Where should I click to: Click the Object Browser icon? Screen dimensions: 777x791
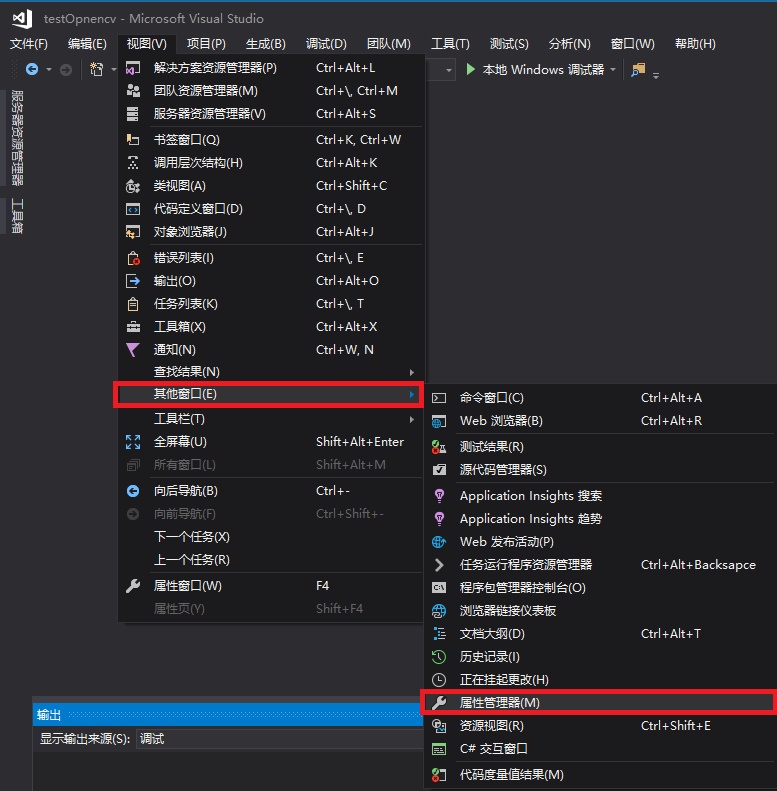tap(133, 232)
